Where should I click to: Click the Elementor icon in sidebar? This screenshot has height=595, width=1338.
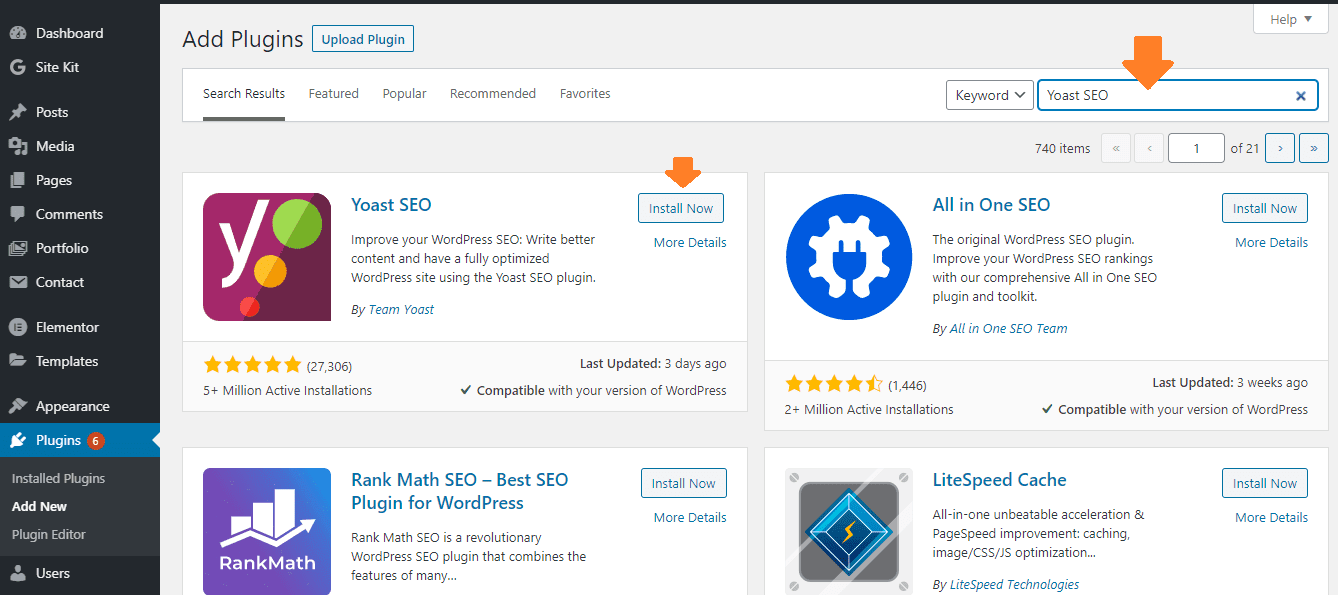point(17,327)
